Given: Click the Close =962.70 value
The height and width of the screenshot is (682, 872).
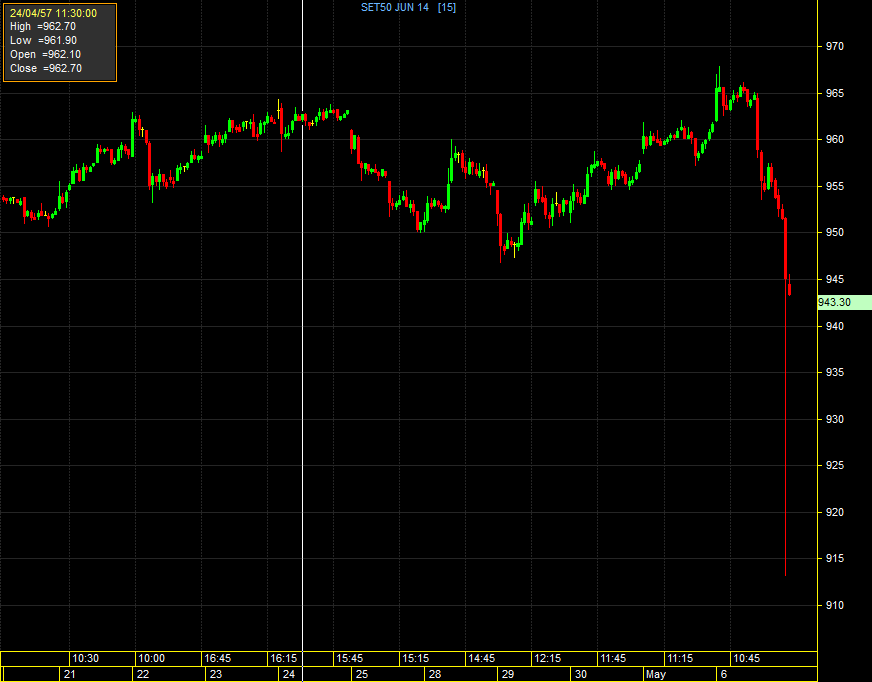Looking at the screenshot, I should click(46, 68).
